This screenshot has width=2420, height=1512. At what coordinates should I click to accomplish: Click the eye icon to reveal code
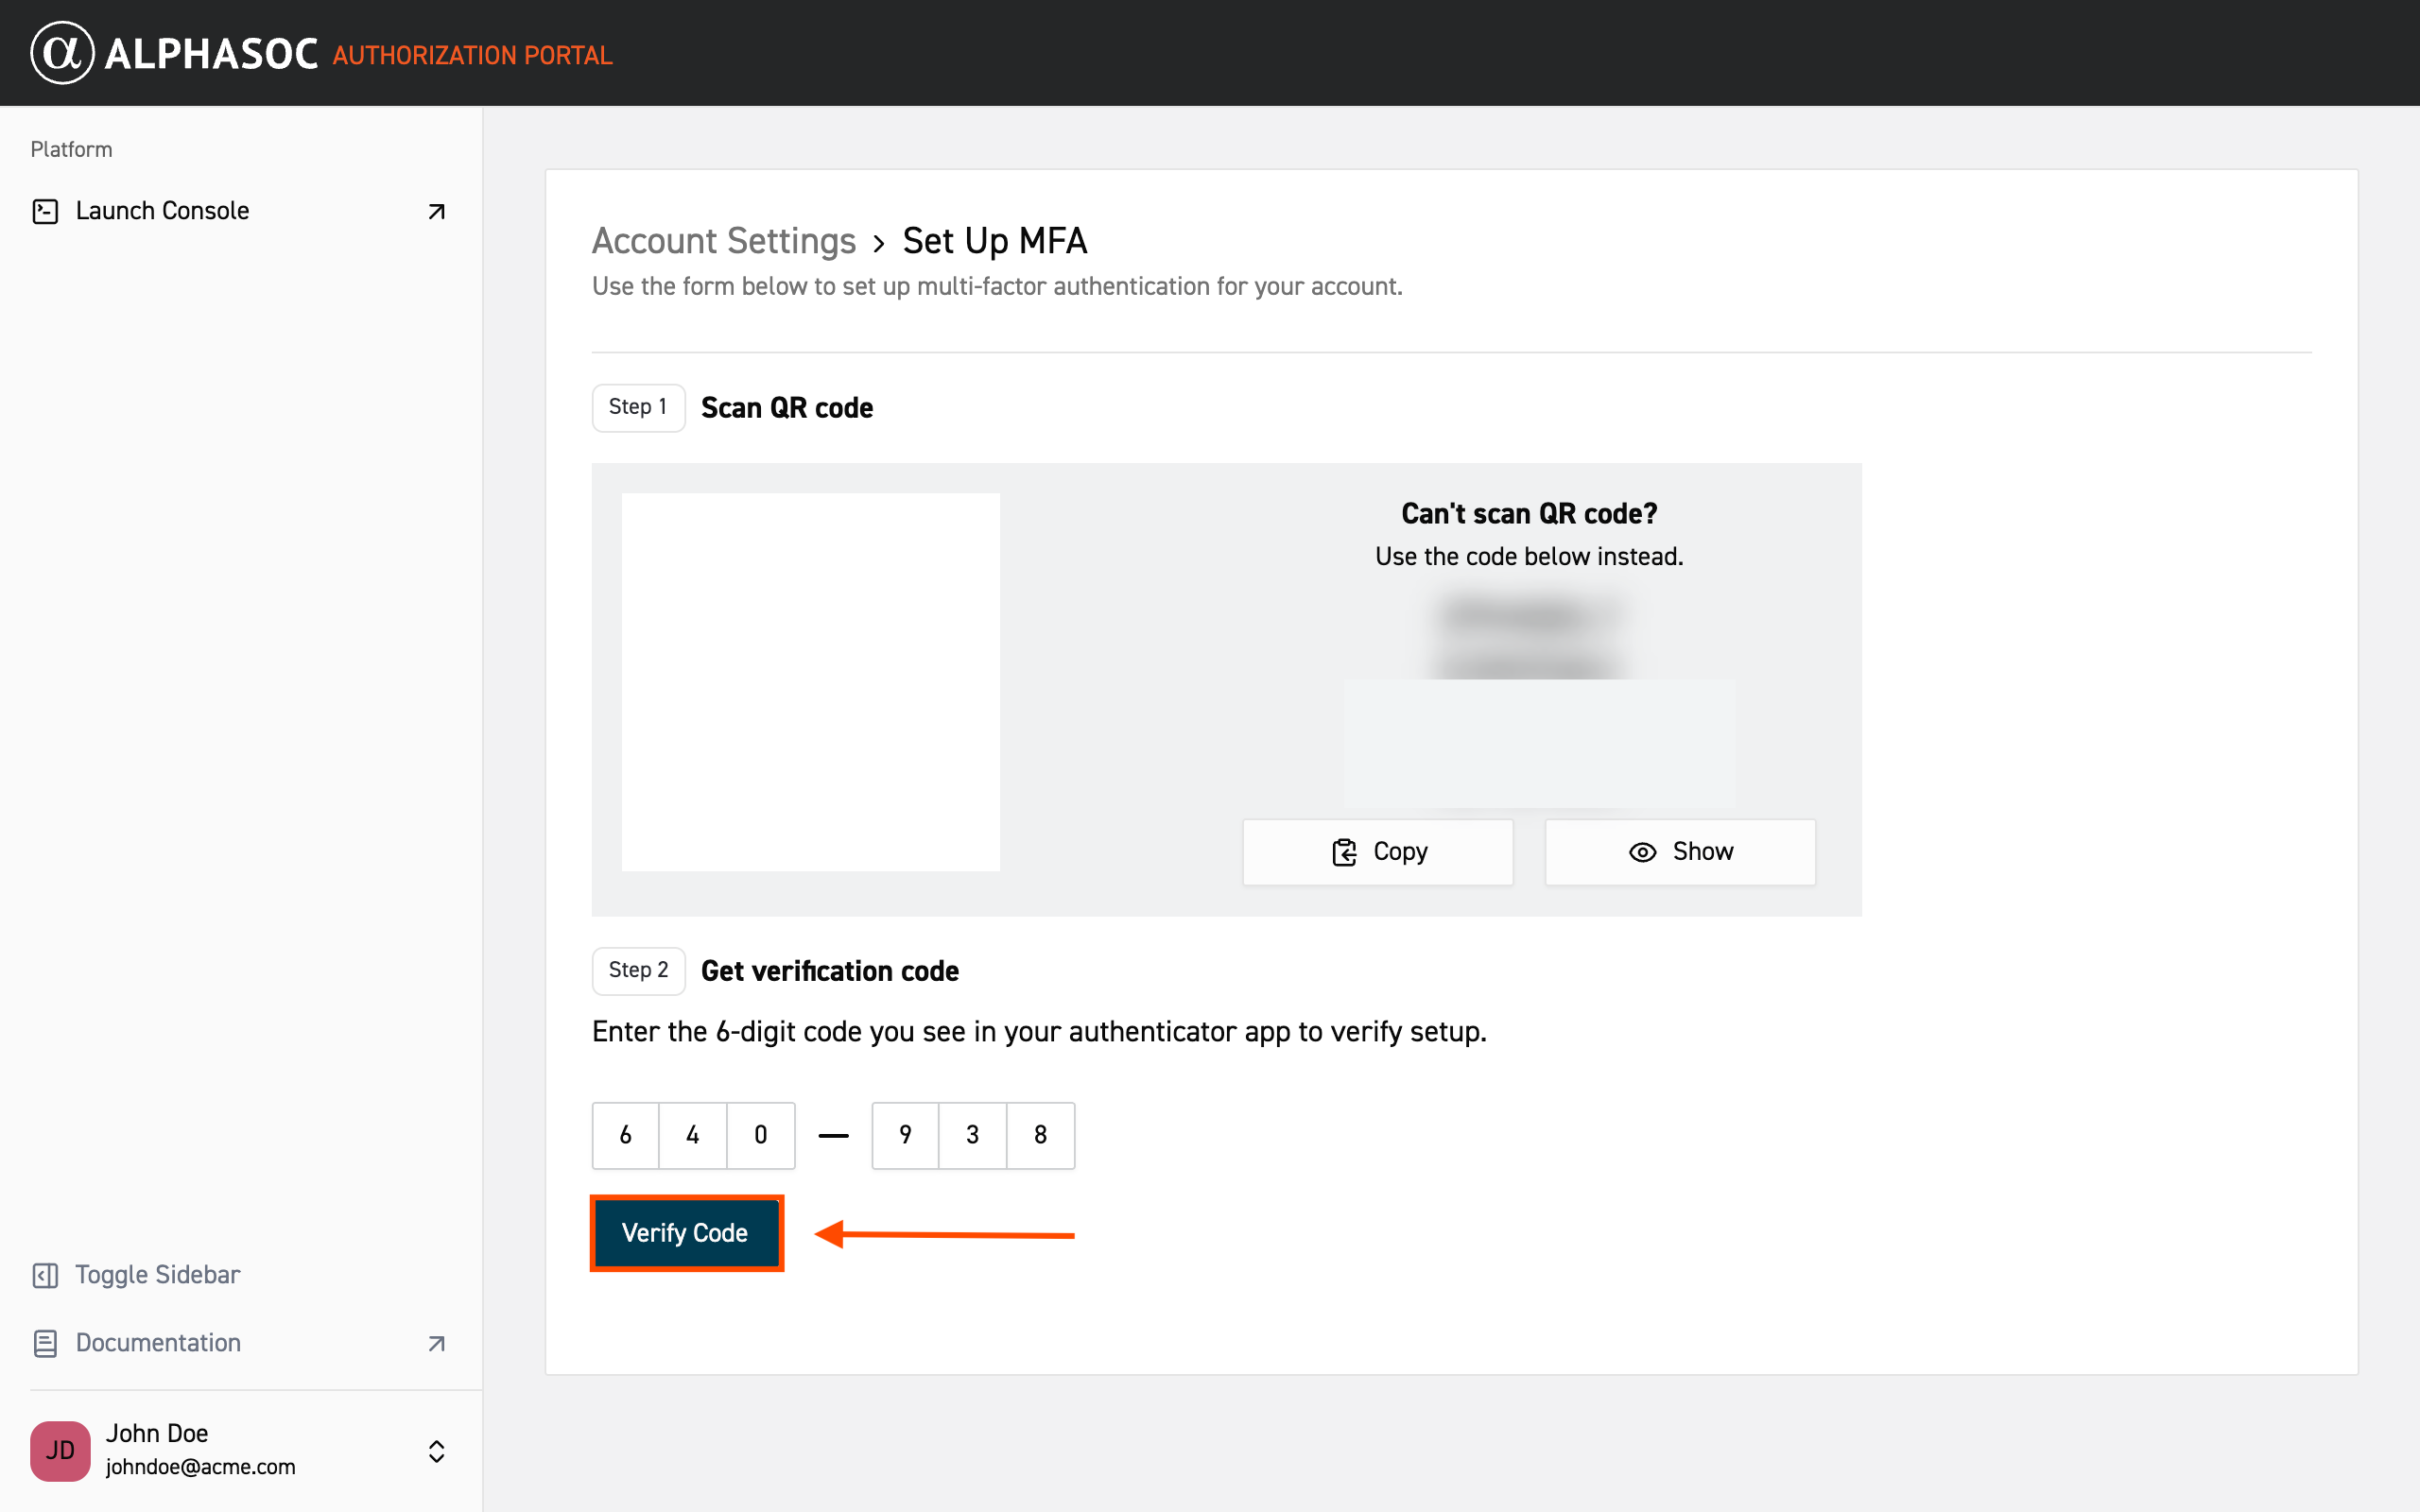[1642, 852]
